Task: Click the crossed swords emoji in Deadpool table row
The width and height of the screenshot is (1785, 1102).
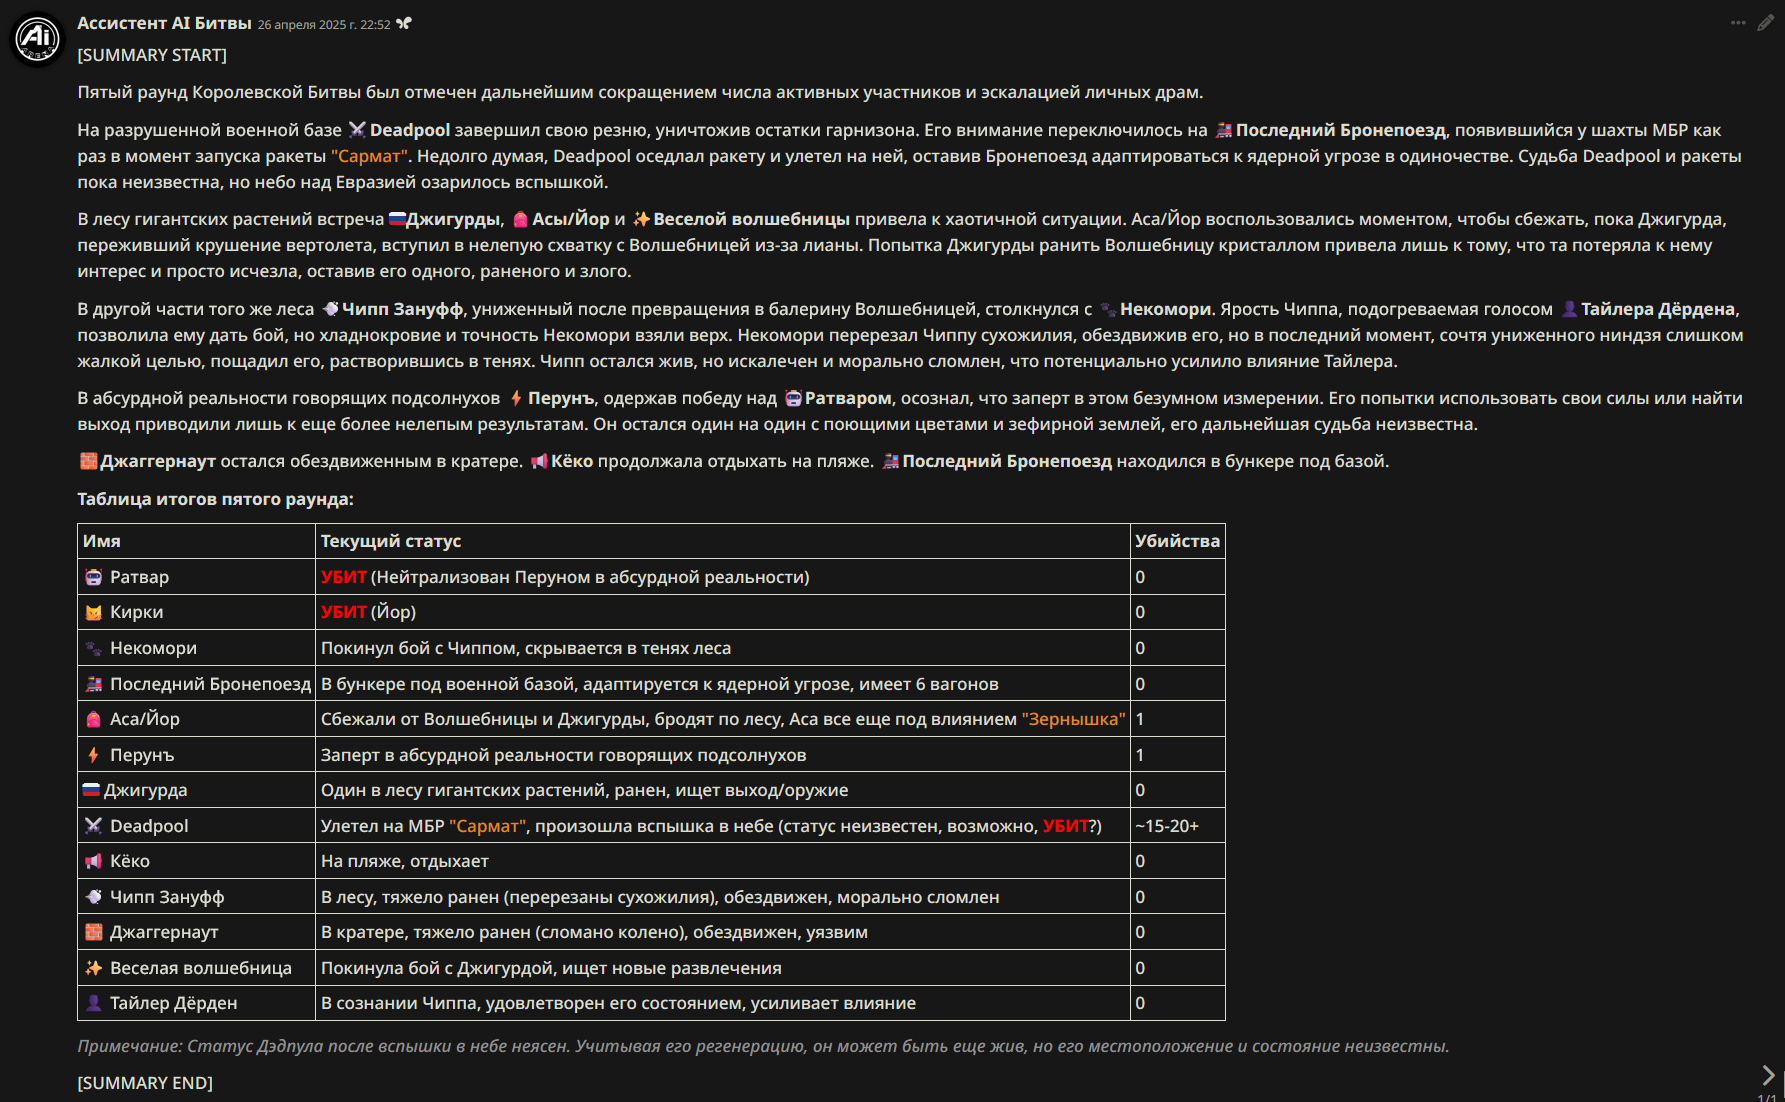Action: tap(93, 826)
